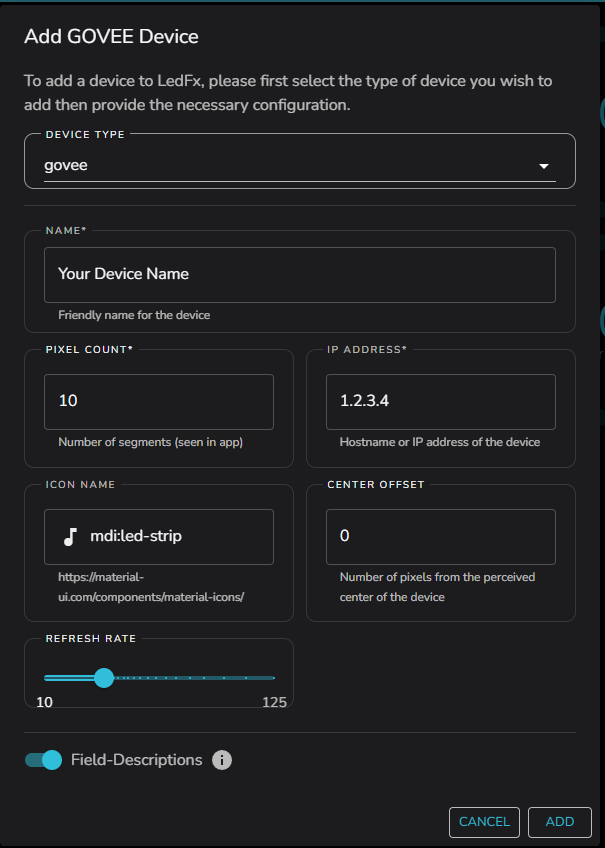Click the IP Address field with 1.2.3.4
Screen dimensions: 605x848
441,402
